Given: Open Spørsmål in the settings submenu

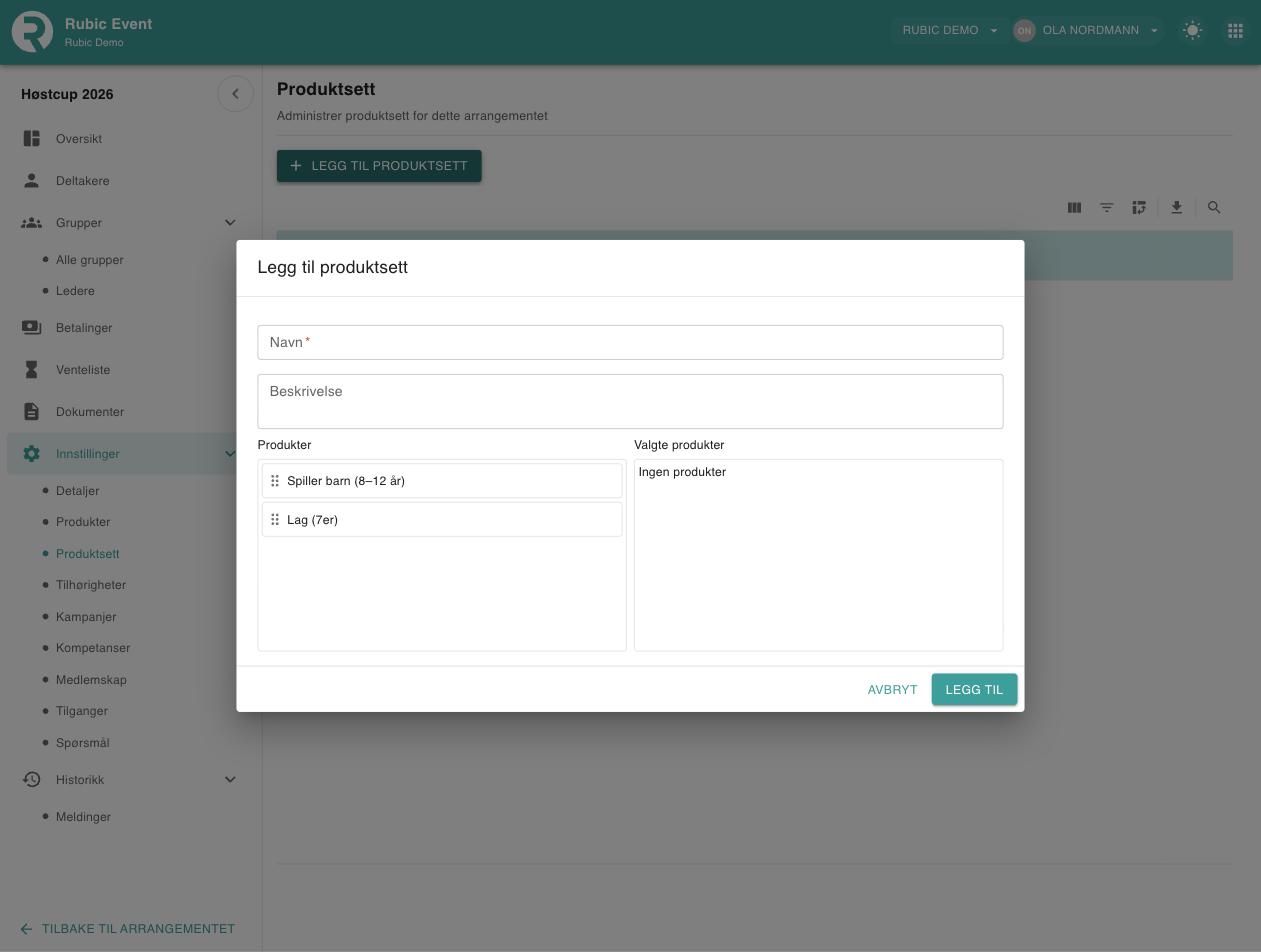Looking at the screenshot, I should tap(83, 743).
